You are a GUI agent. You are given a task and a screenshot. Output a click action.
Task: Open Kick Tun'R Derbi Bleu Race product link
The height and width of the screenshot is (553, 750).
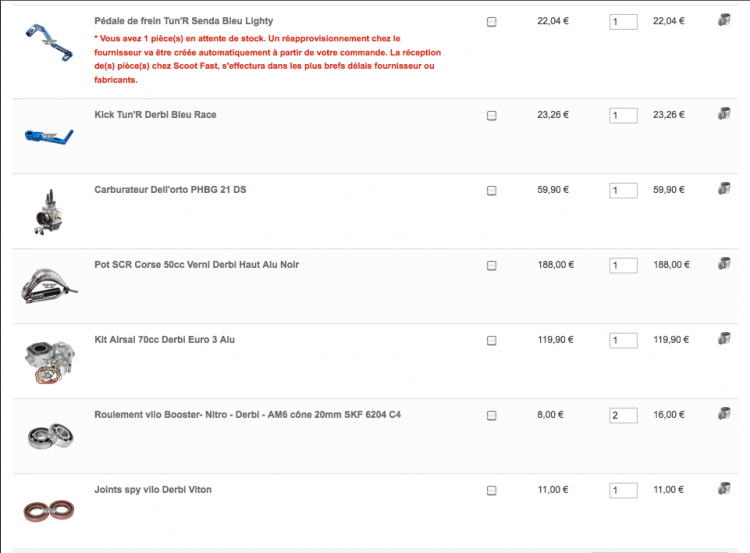155,115
